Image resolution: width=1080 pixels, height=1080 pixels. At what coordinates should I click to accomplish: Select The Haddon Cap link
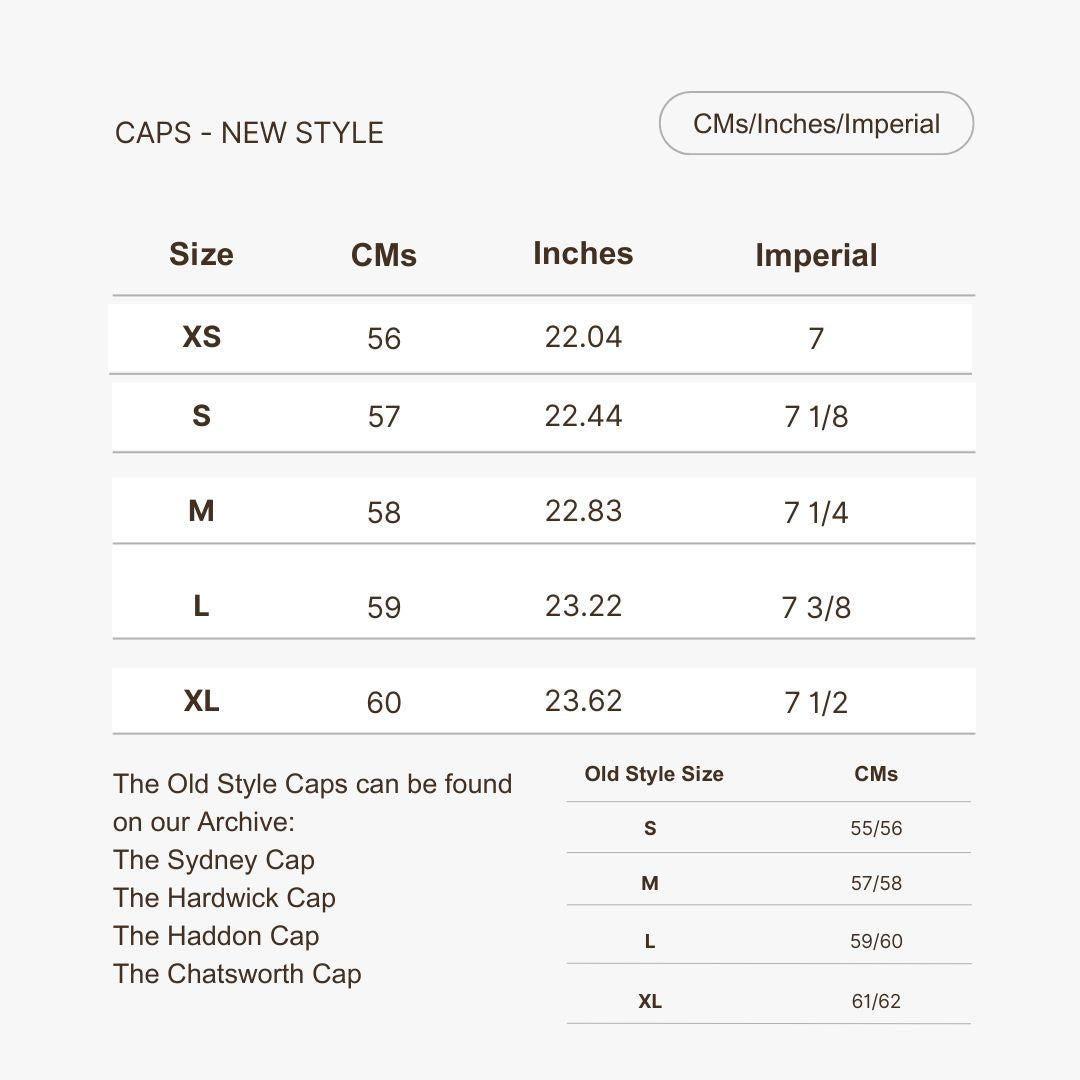216,936
